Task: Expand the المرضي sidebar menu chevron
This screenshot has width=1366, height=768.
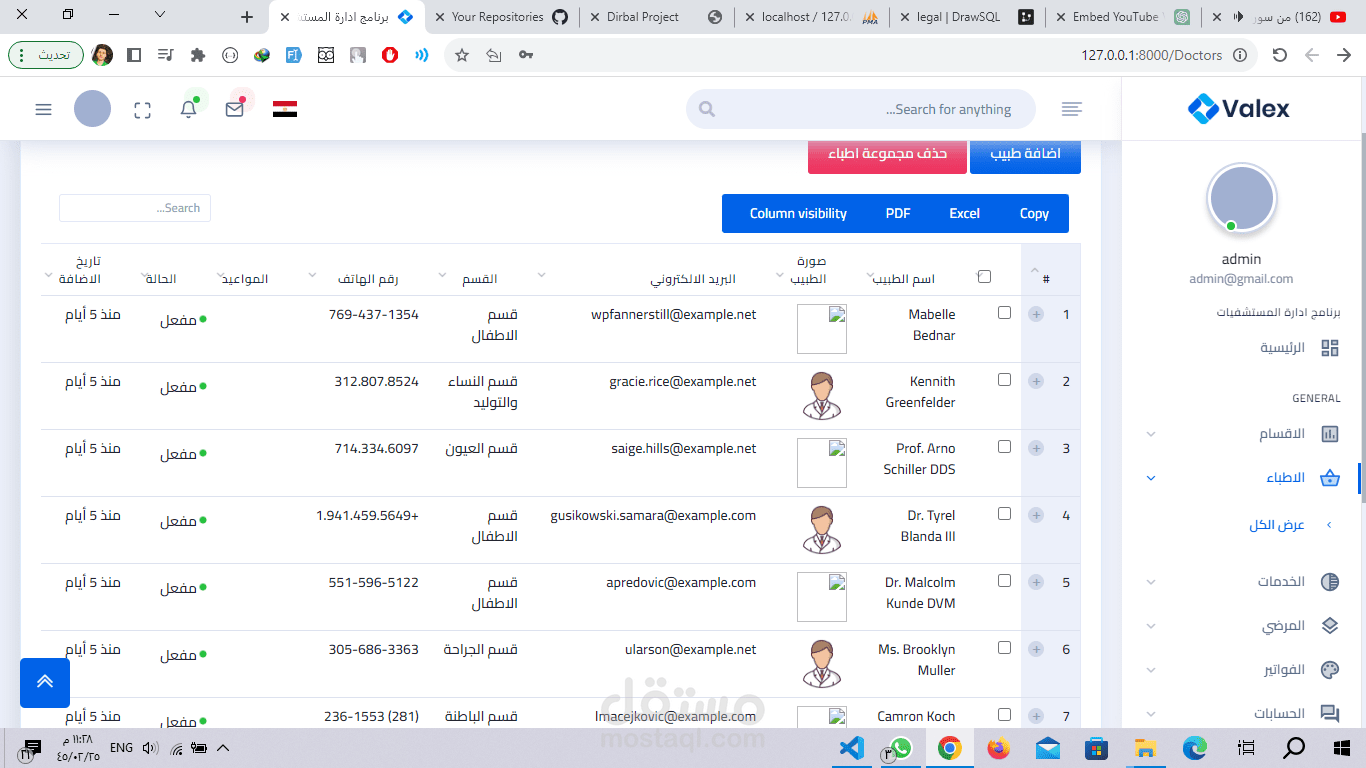Action: 1151,626
